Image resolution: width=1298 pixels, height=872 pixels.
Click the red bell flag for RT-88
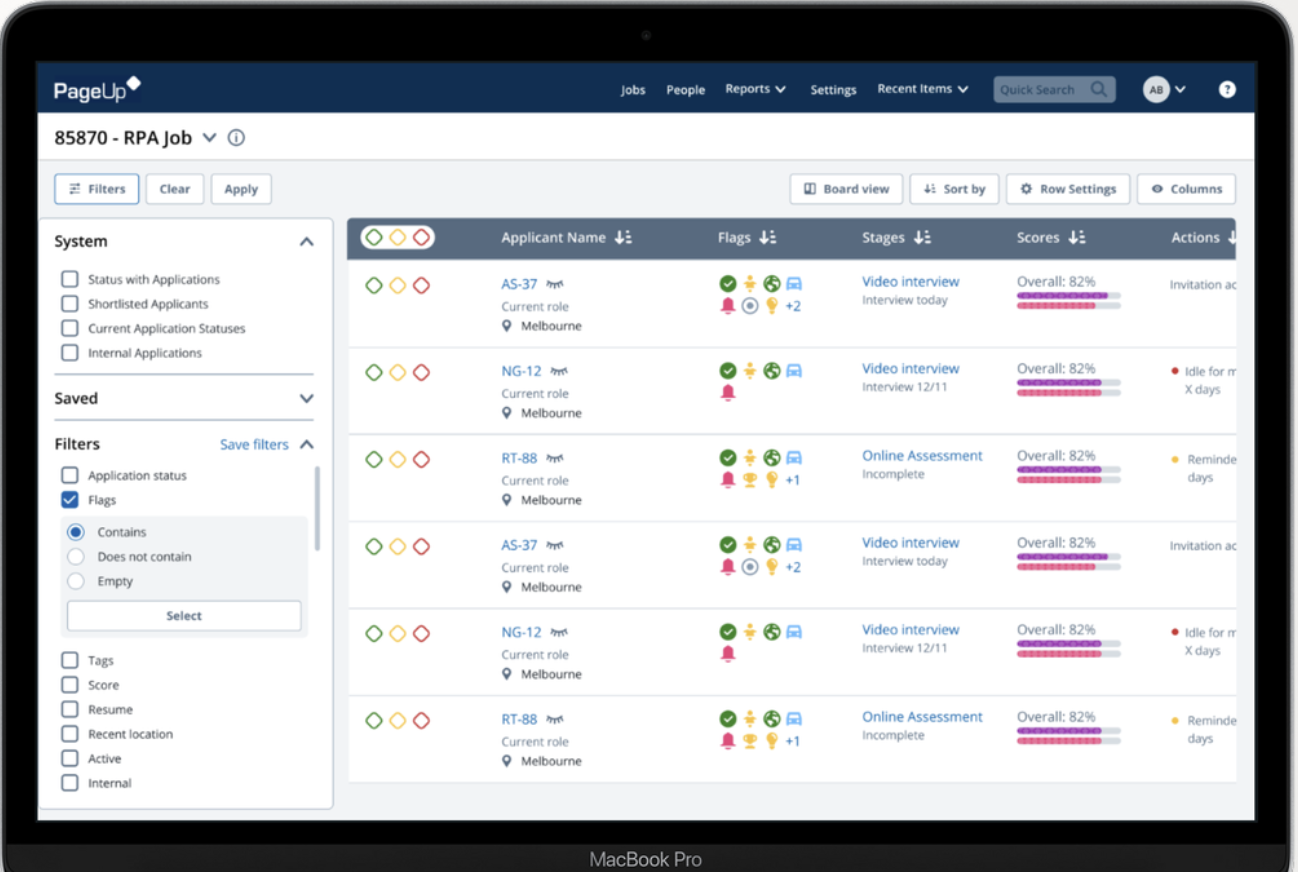click(728, 479)
